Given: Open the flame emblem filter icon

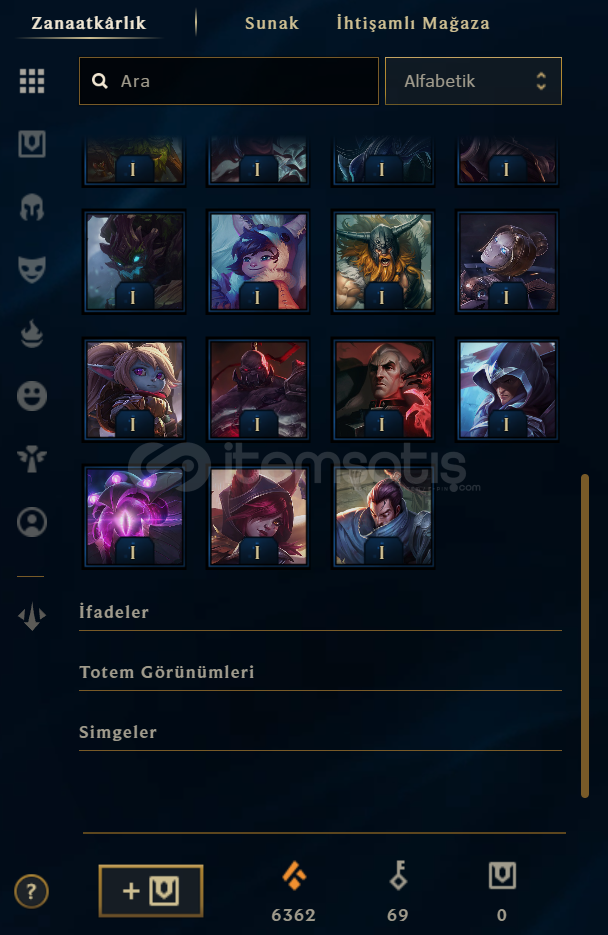Looking at the screenshot, I should (x=32, y=333).
